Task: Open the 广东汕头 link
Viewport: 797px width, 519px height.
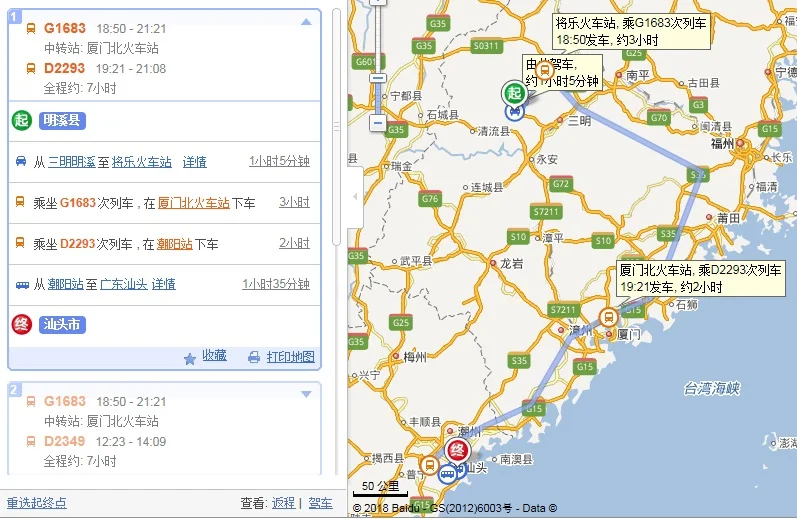Action: (124, 284)
